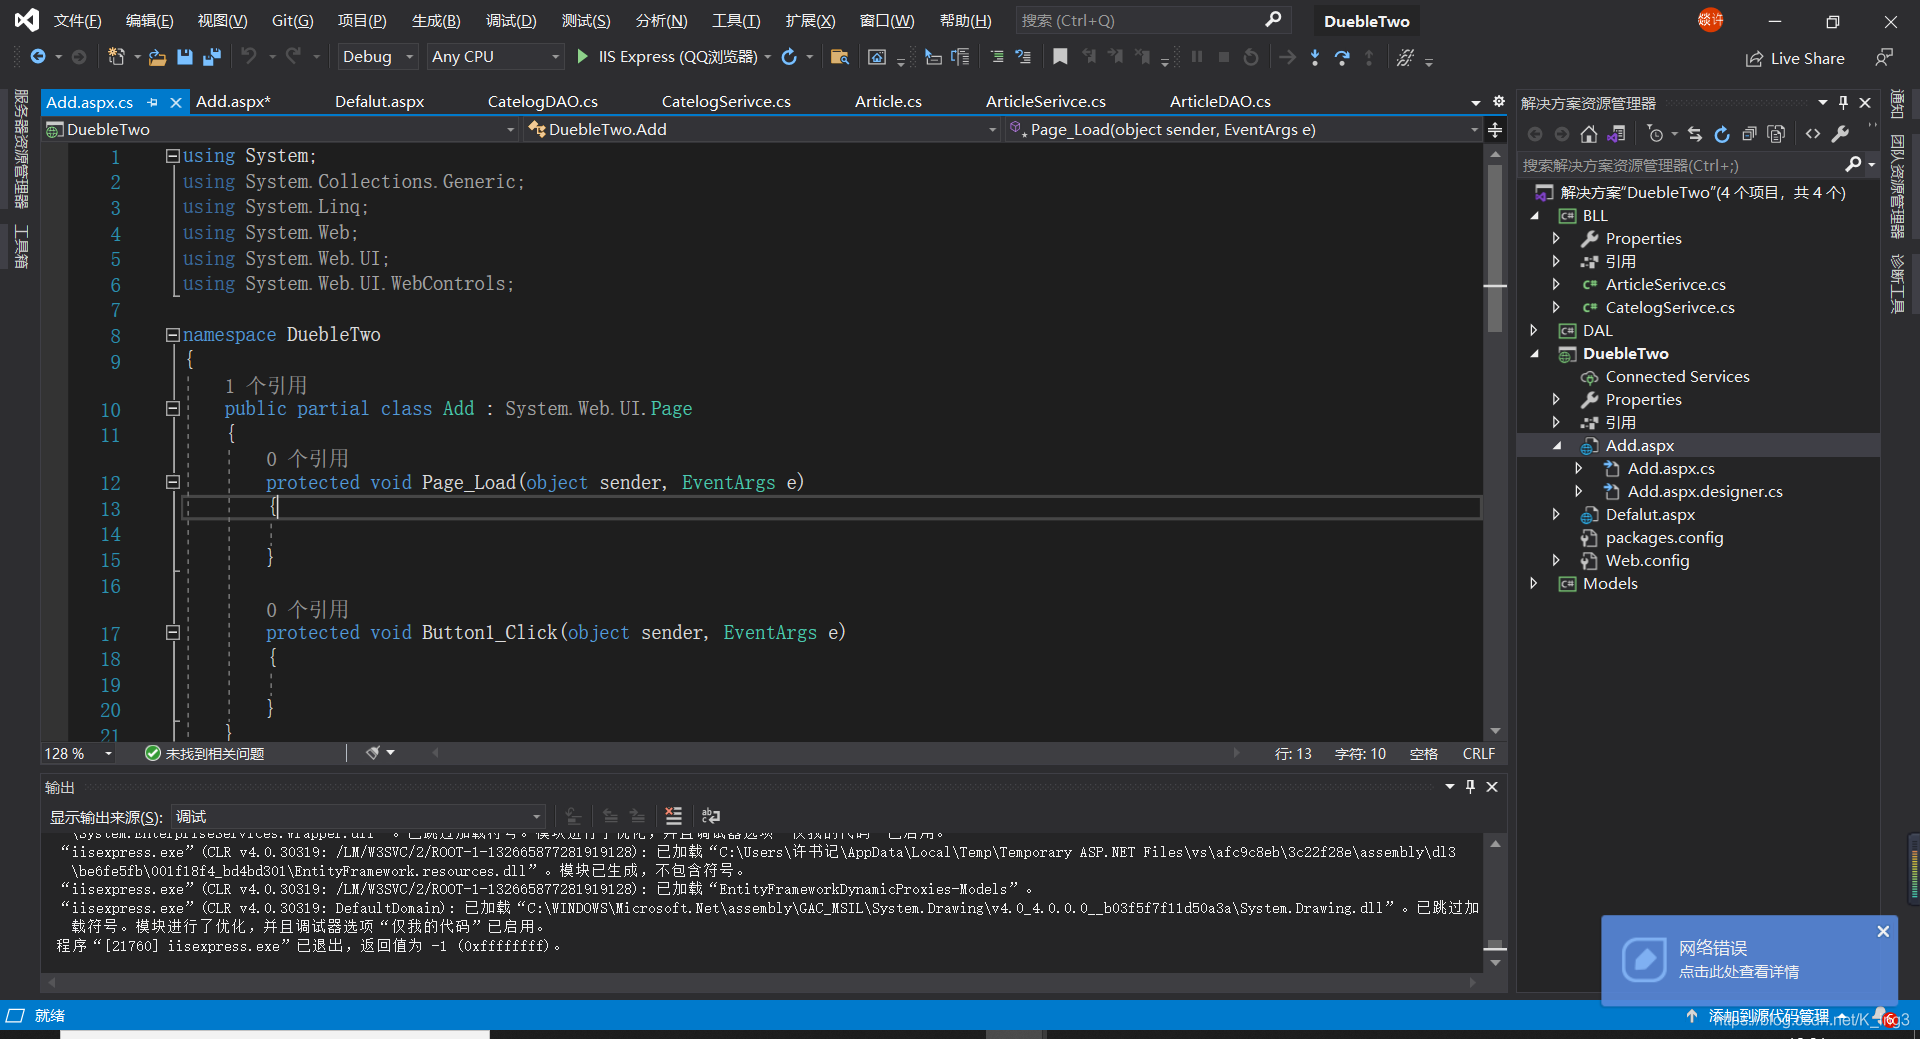
Task: Expand the Add.aspx.cs tree node
Action: click(1579, 468)
